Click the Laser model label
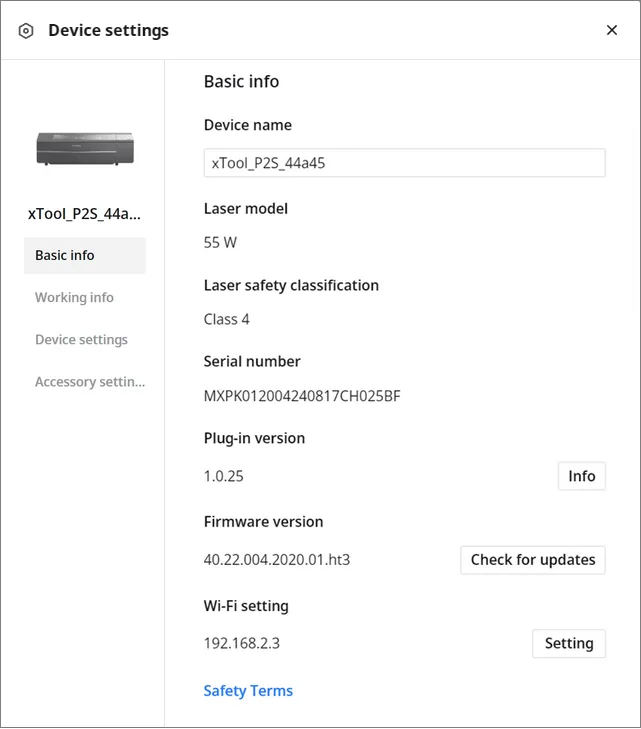Screen dimensions: 641x729 click(x=246, y=209)
